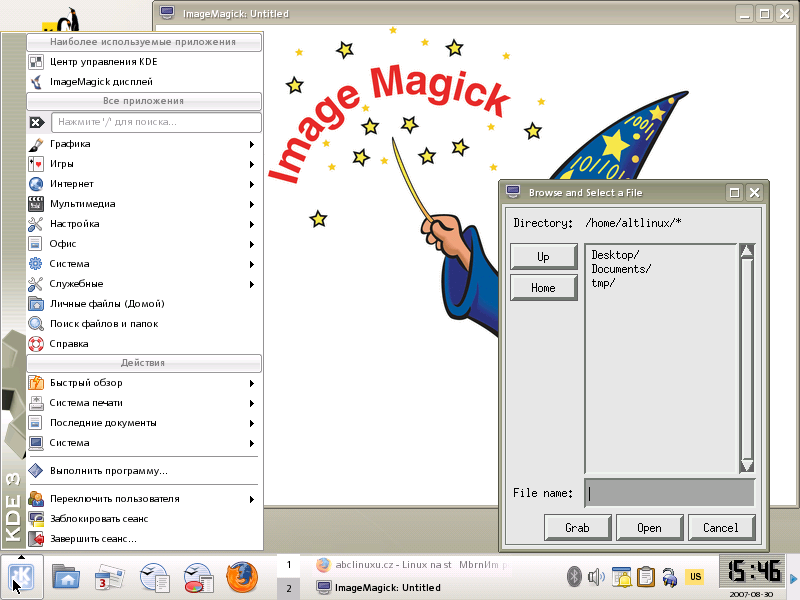Click the icon beside Выполнить программу...
The image size is (800, 600).
[36, 470]
